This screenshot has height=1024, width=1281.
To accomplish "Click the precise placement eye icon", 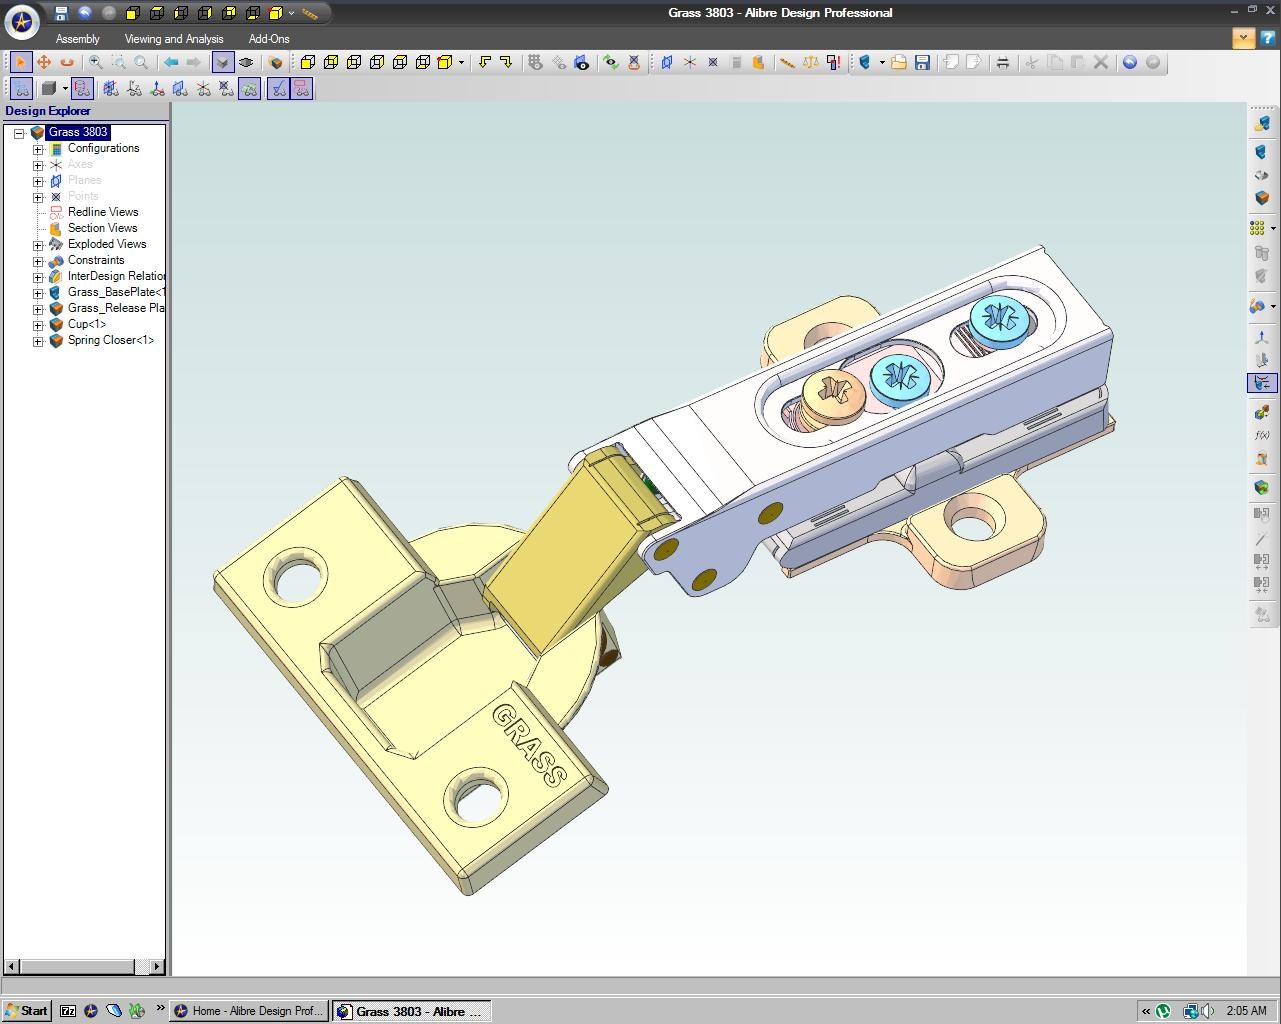I will 582,62.
